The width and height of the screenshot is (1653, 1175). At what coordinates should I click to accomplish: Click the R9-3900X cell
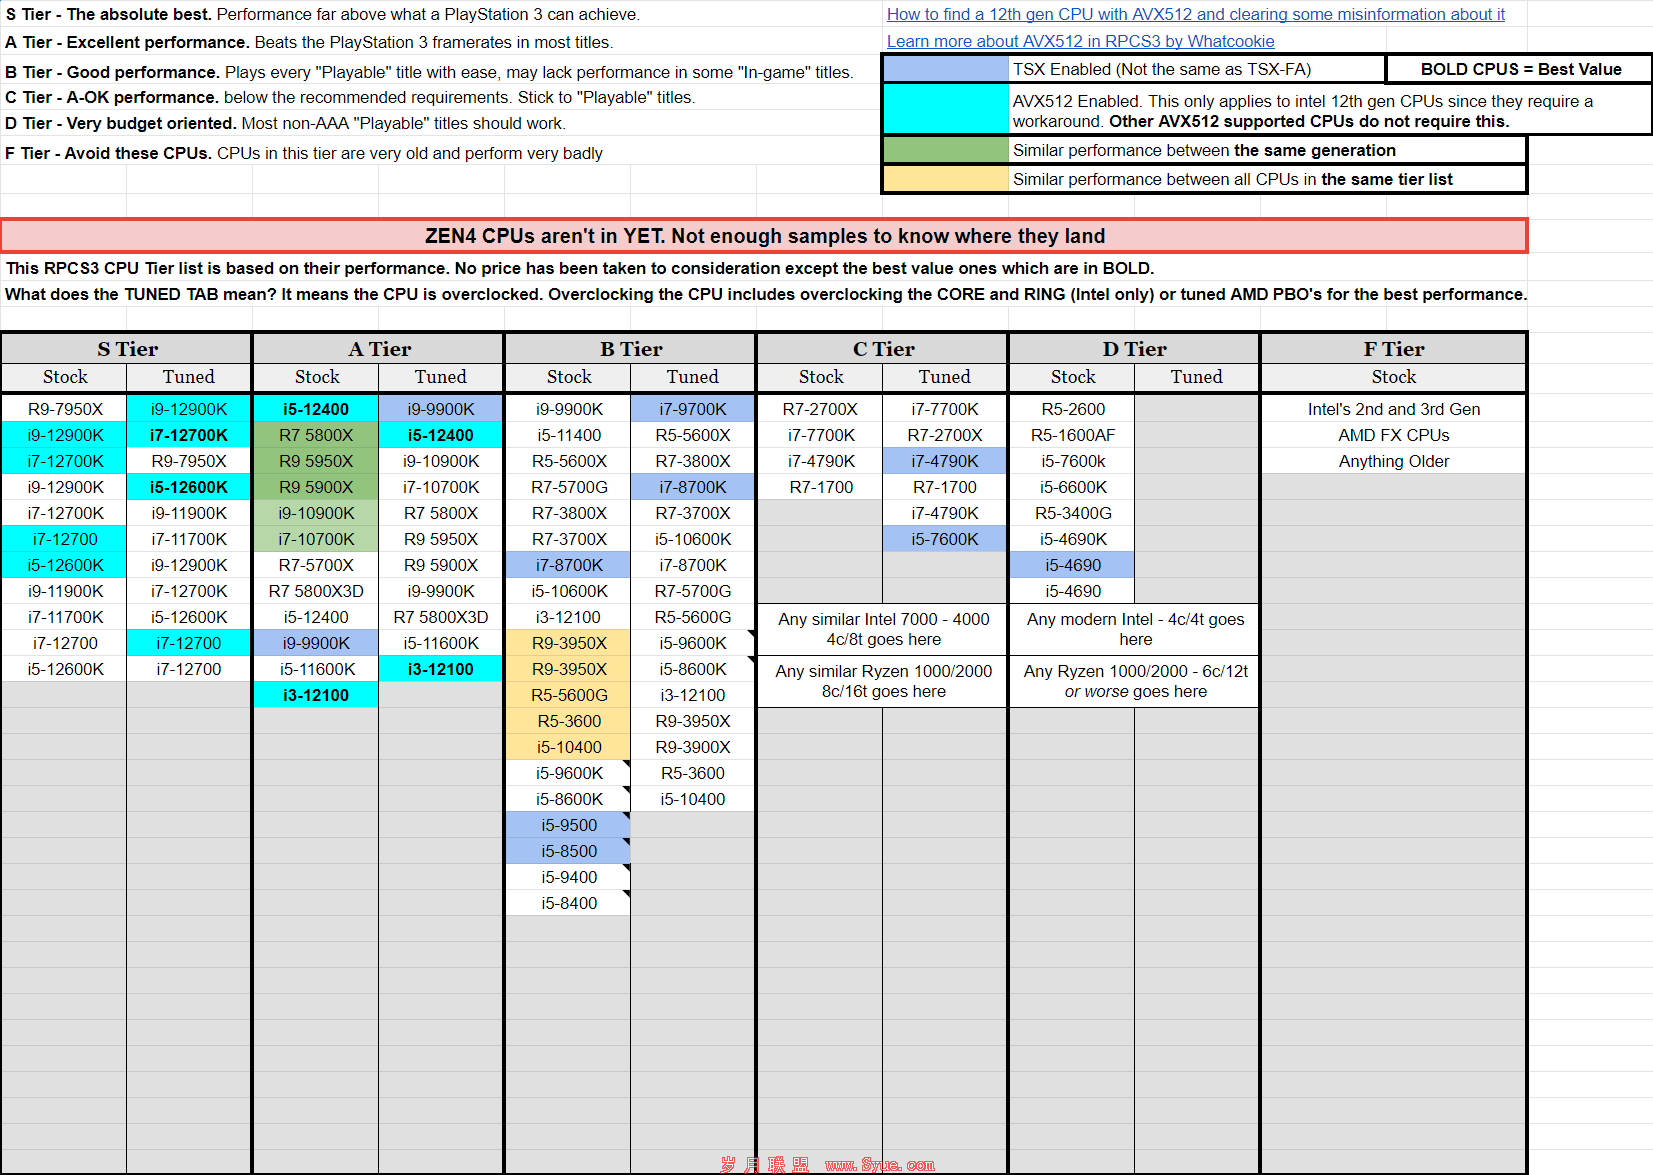coord(693,747)
